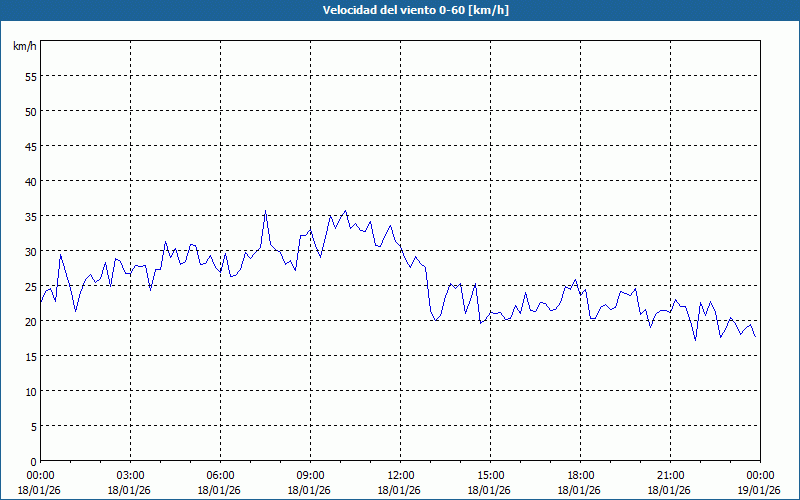Click the 06:00 time label on the x-axis

pos(220,475)
